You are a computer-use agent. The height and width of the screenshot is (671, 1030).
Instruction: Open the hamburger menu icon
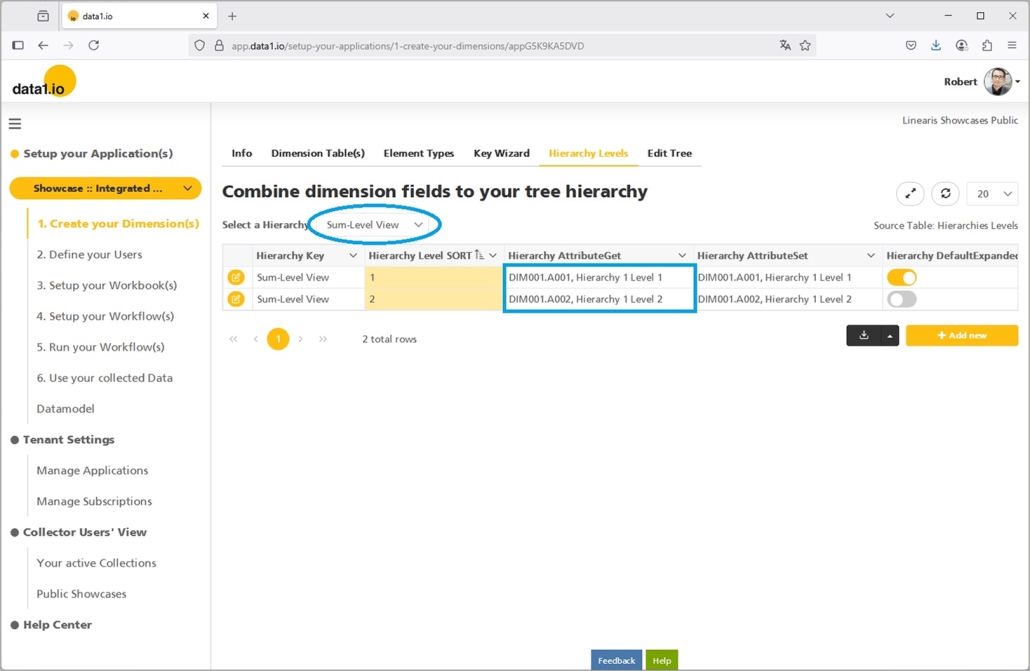pyautogui.click(x=15, y=124)
